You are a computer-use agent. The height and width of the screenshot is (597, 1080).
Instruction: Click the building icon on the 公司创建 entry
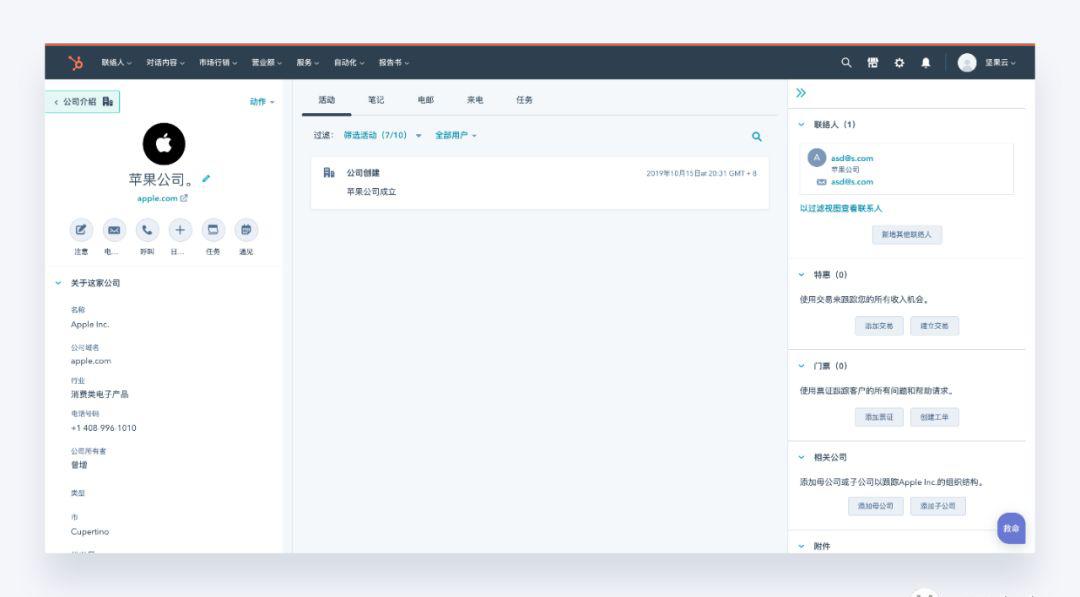click(x=329, y=173)
